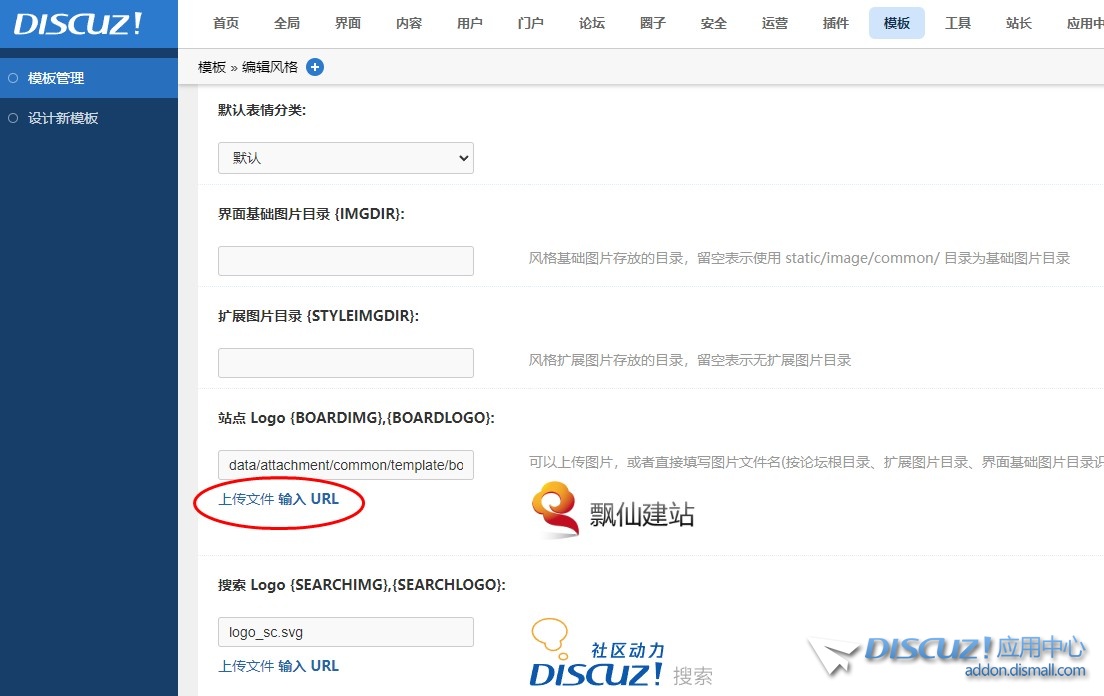Open the dropdown arrow on the 默认 selector

462,157
